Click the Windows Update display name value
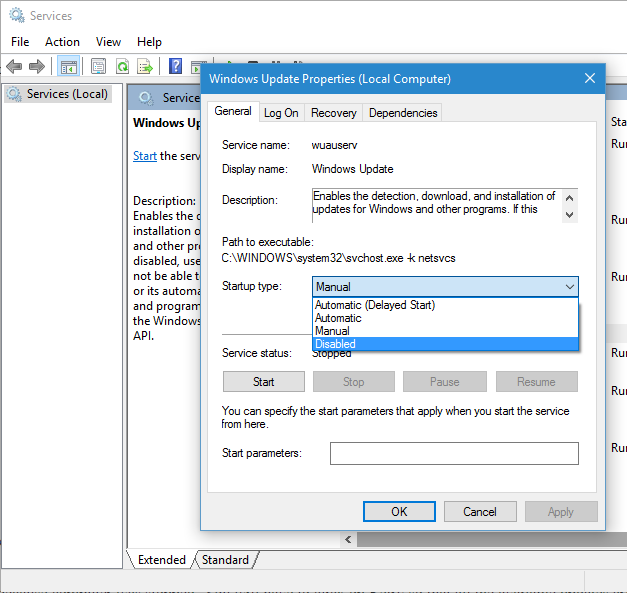 pos(353,169)
